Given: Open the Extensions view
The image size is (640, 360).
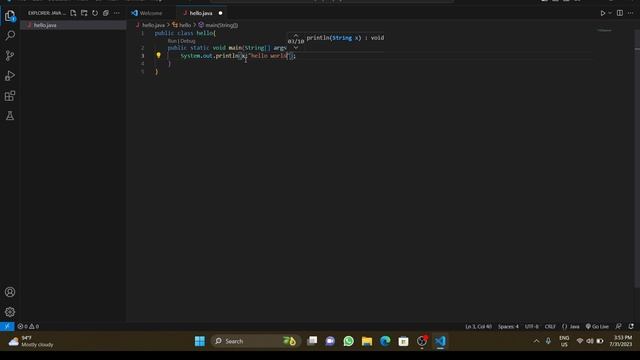Looking at the screenshot, I should pyautogui.click(x=10, y=96).
